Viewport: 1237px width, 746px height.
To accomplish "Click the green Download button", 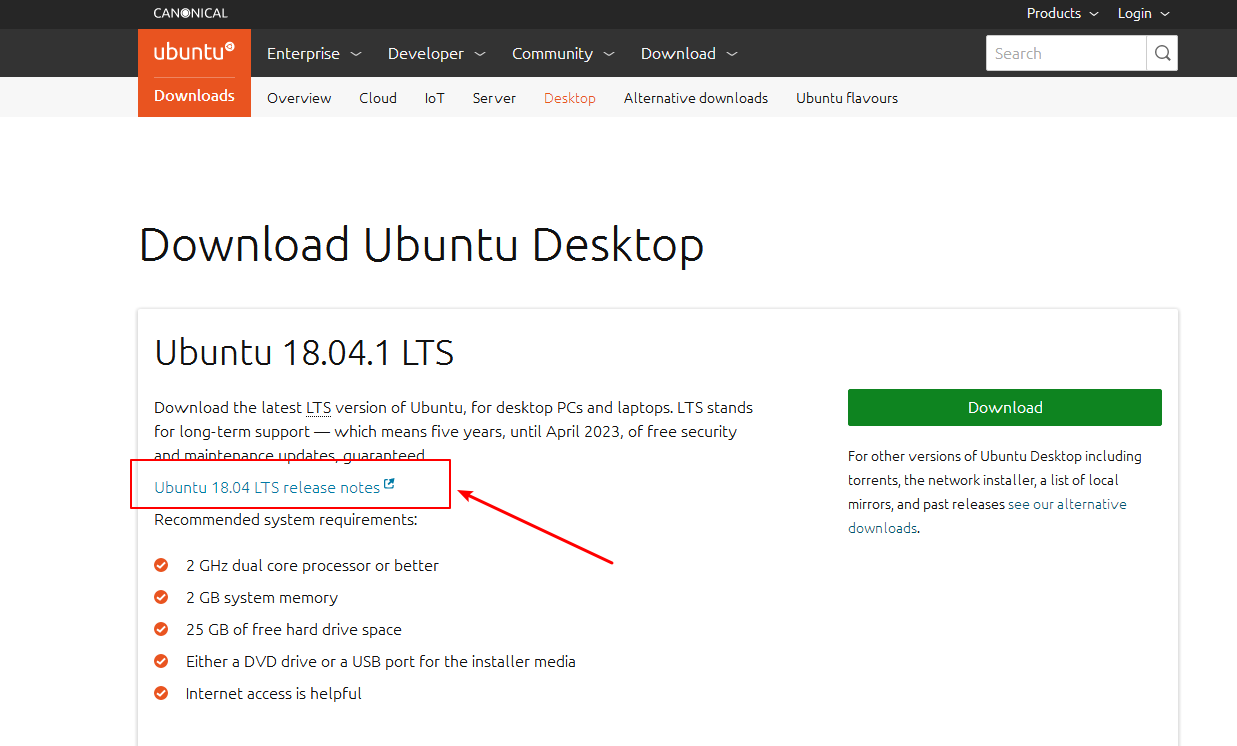I will [1004, 407].
